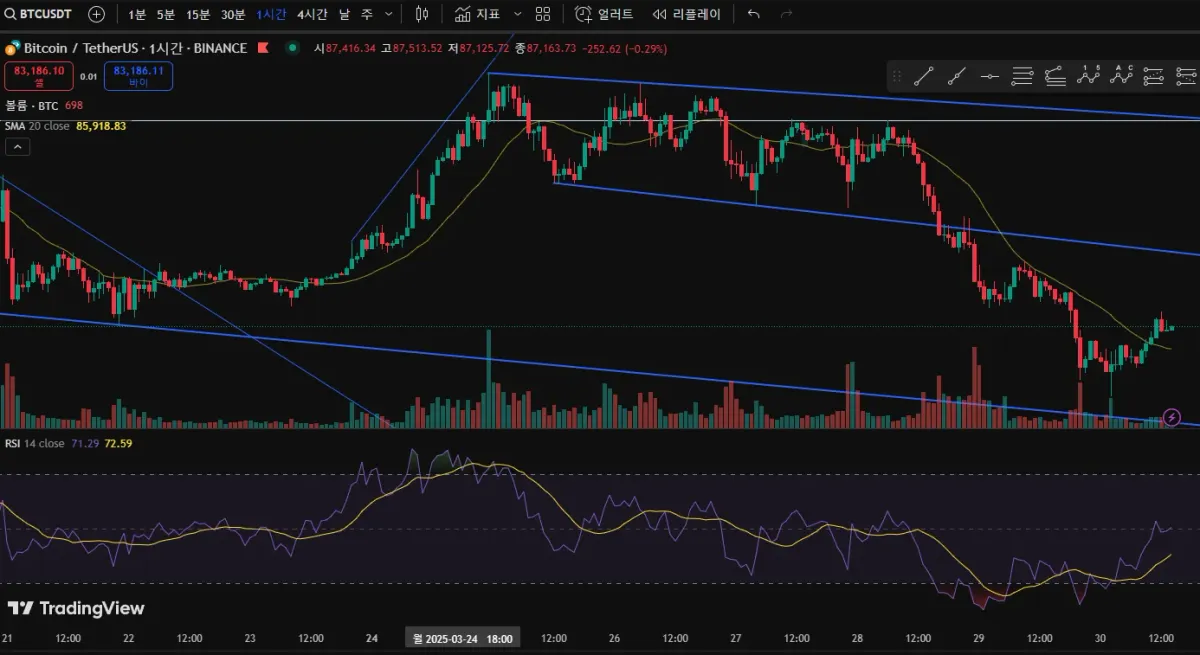Click the plus icon next to BTCUSDT
Viewport: 1200px width, 655px height.
[x=96, y=14]
